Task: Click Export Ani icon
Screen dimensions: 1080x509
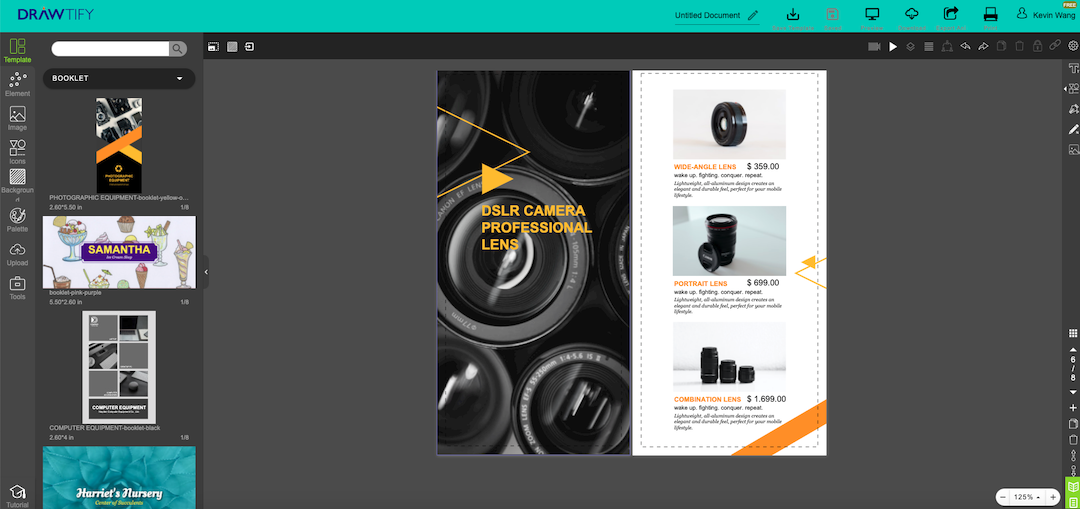Action: tap(951, 15)
